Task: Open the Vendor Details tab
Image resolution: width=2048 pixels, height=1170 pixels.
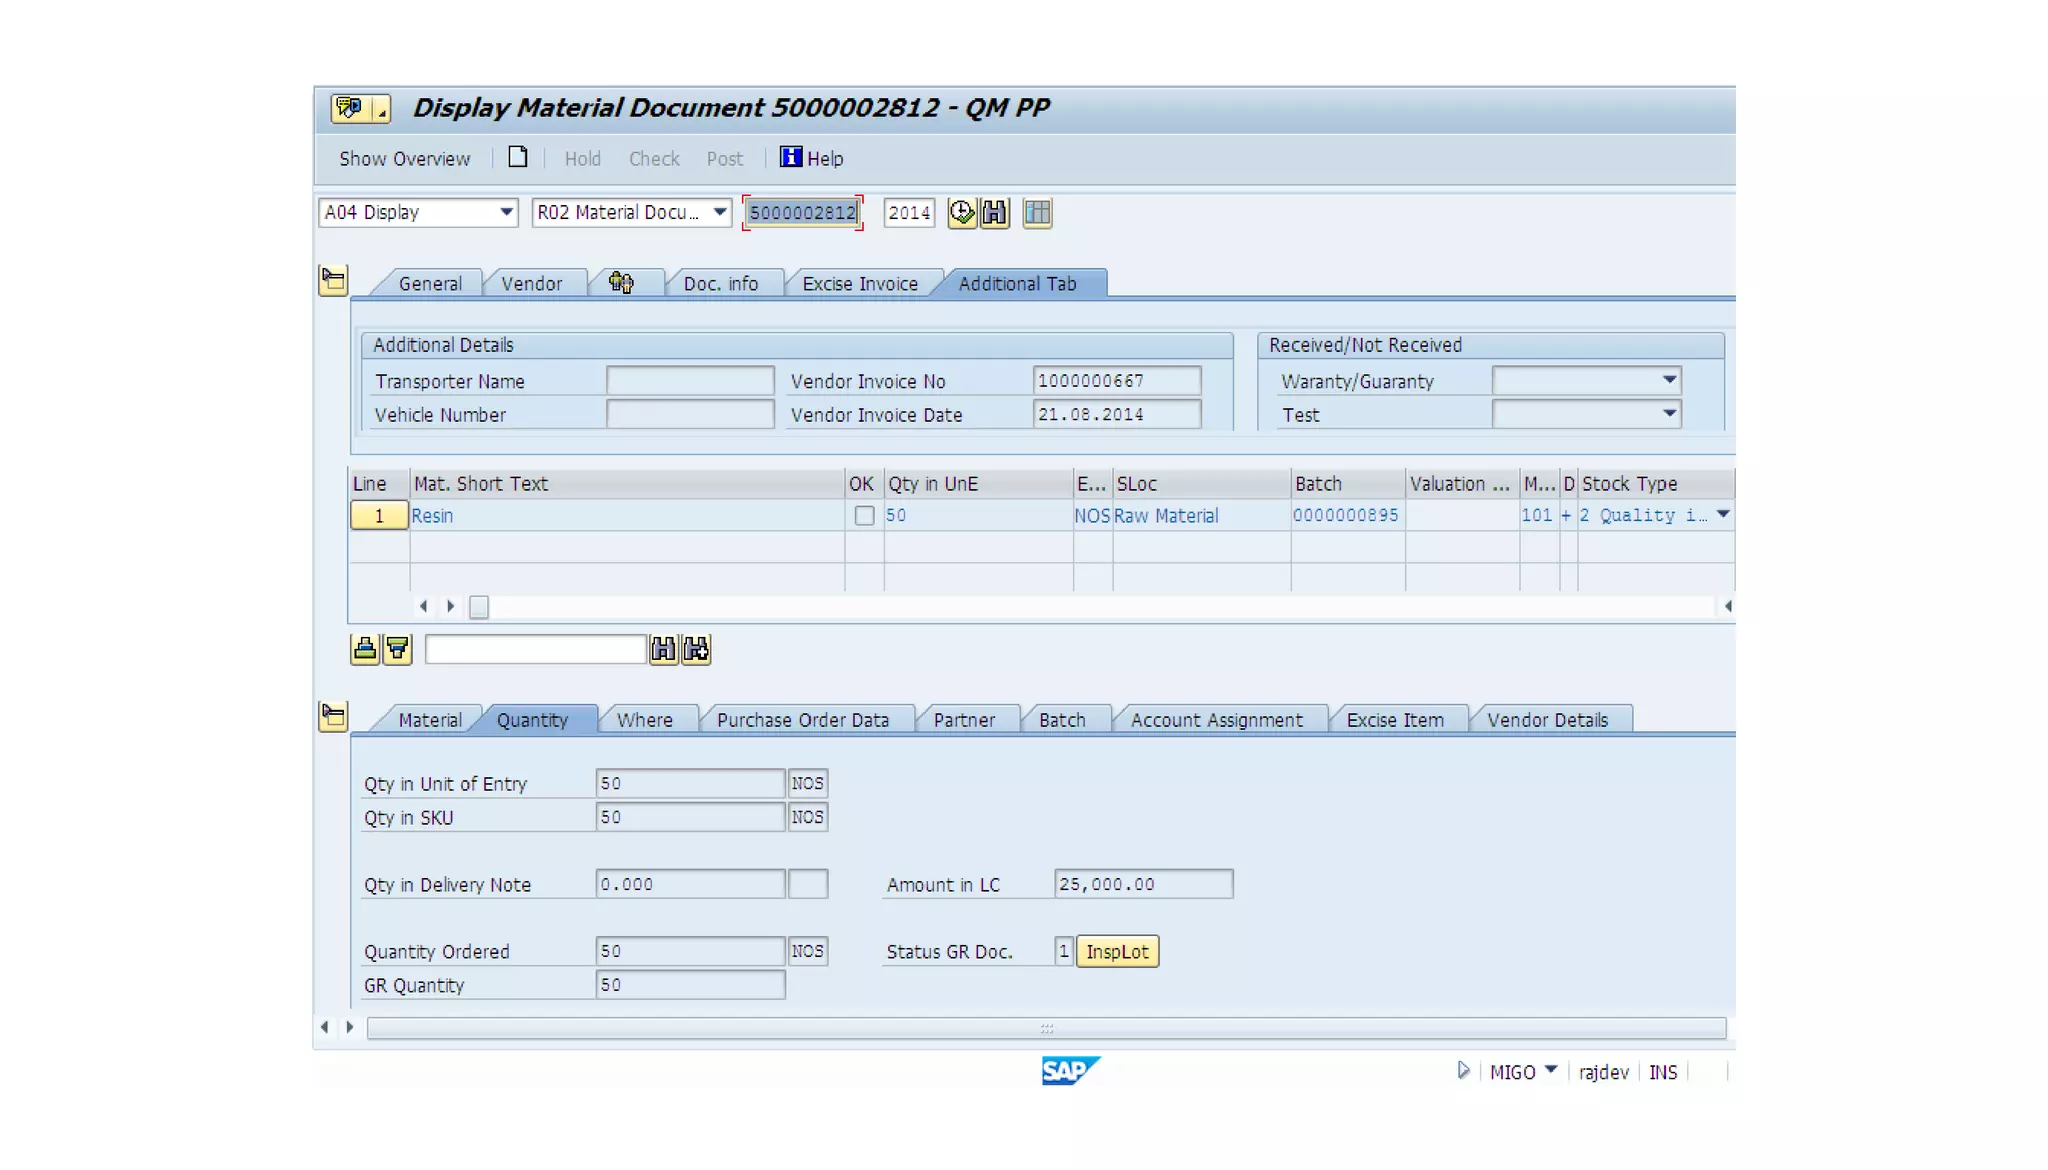Action: pyautogui.click(x=1547, y=720)
